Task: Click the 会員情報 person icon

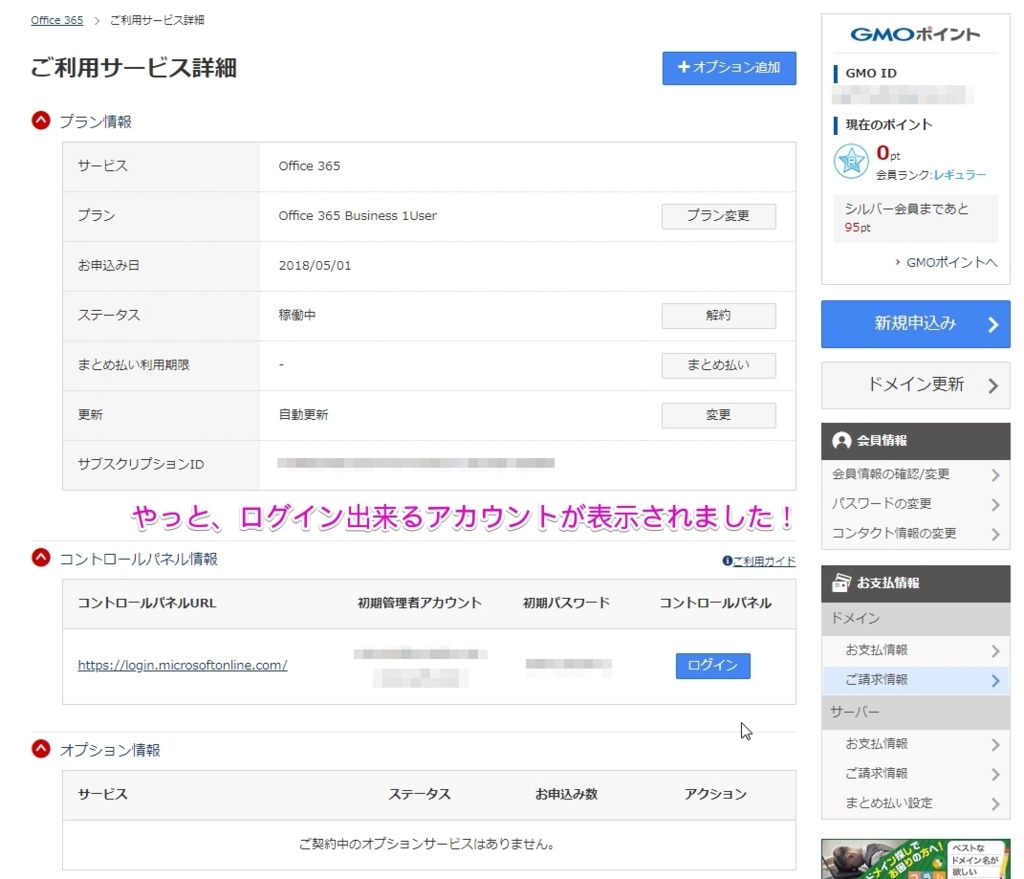Action: (842, 441)
